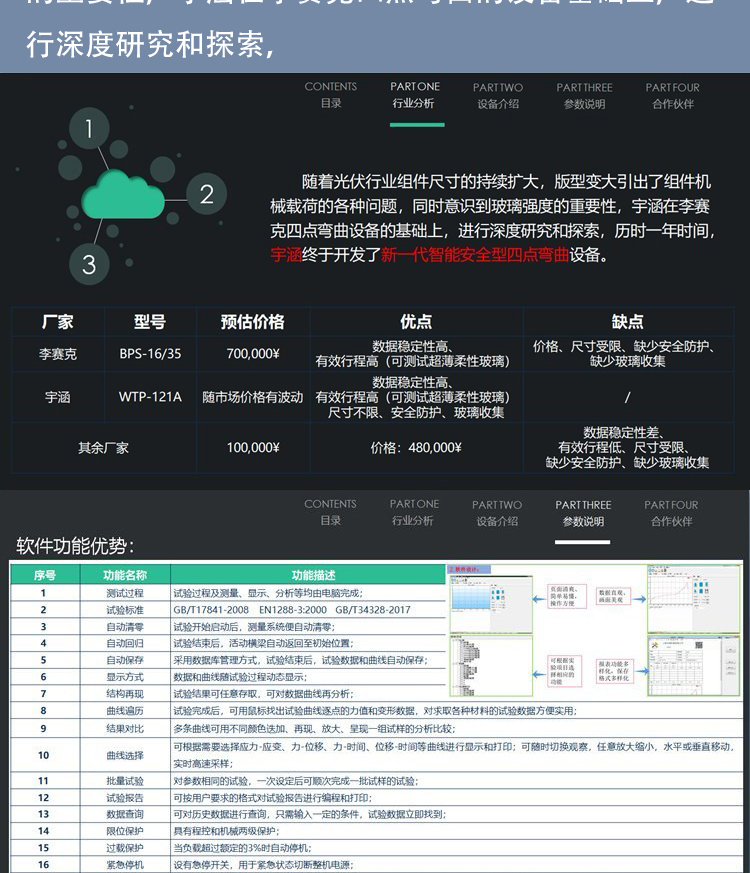Click the 其余厂家 cell
This screenshot has height=873, width=750.
[x=104, y=448]
